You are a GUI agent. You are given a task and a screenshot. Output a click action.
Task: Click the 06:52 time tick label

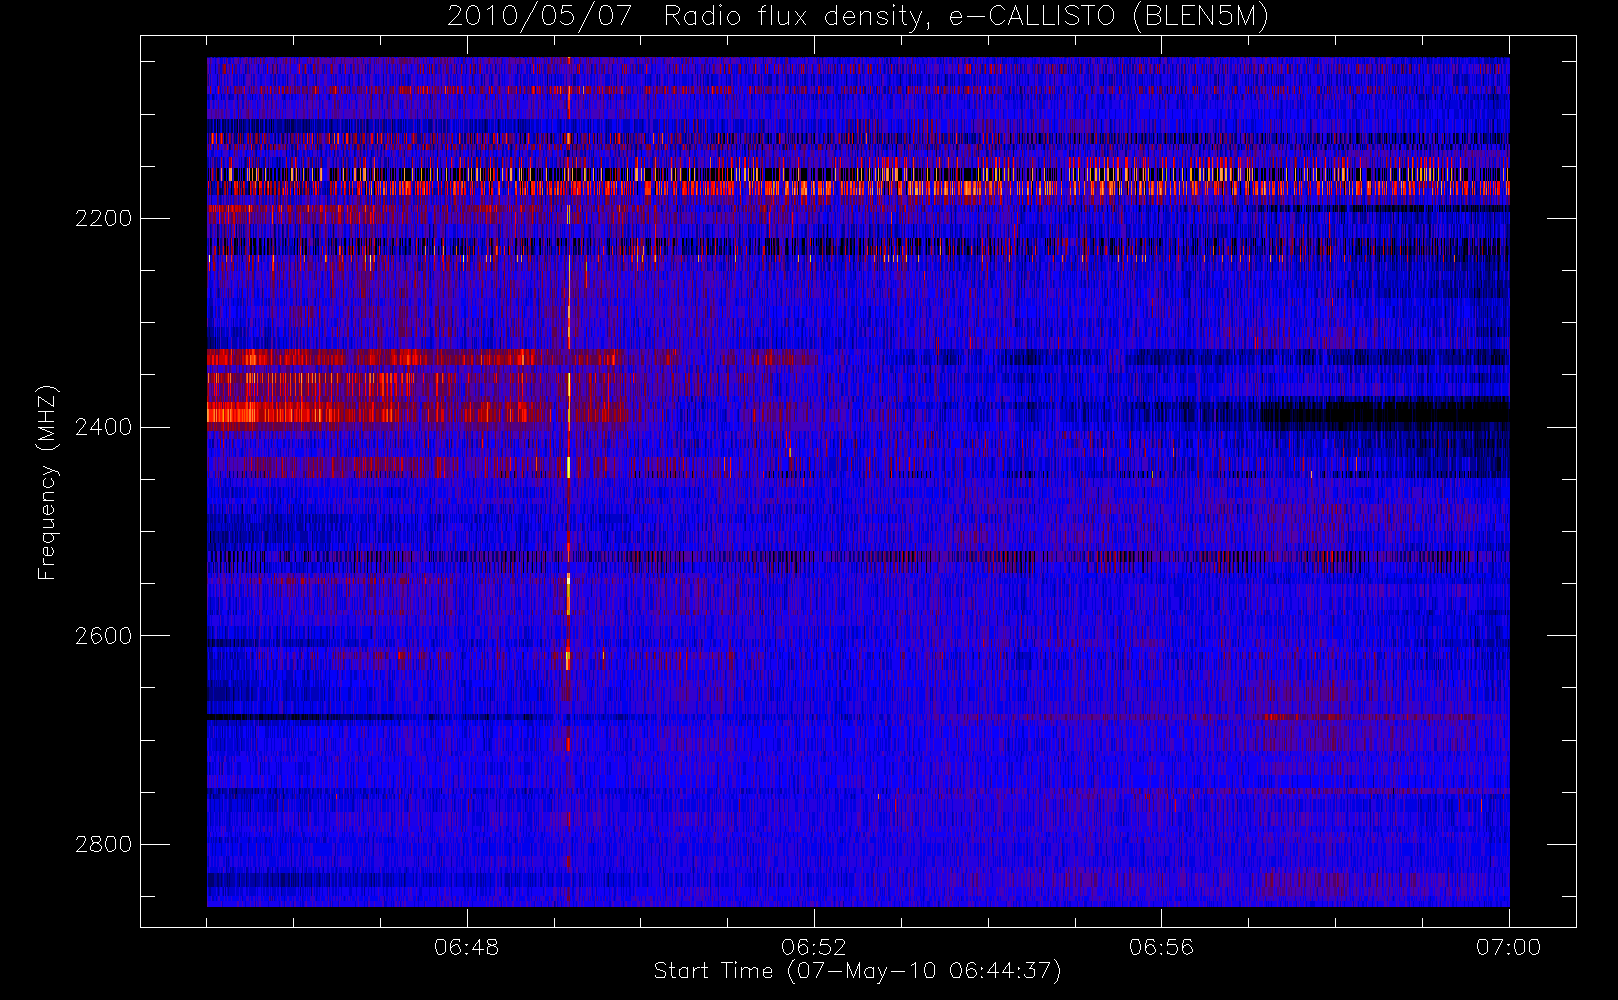tap(813, 946)
